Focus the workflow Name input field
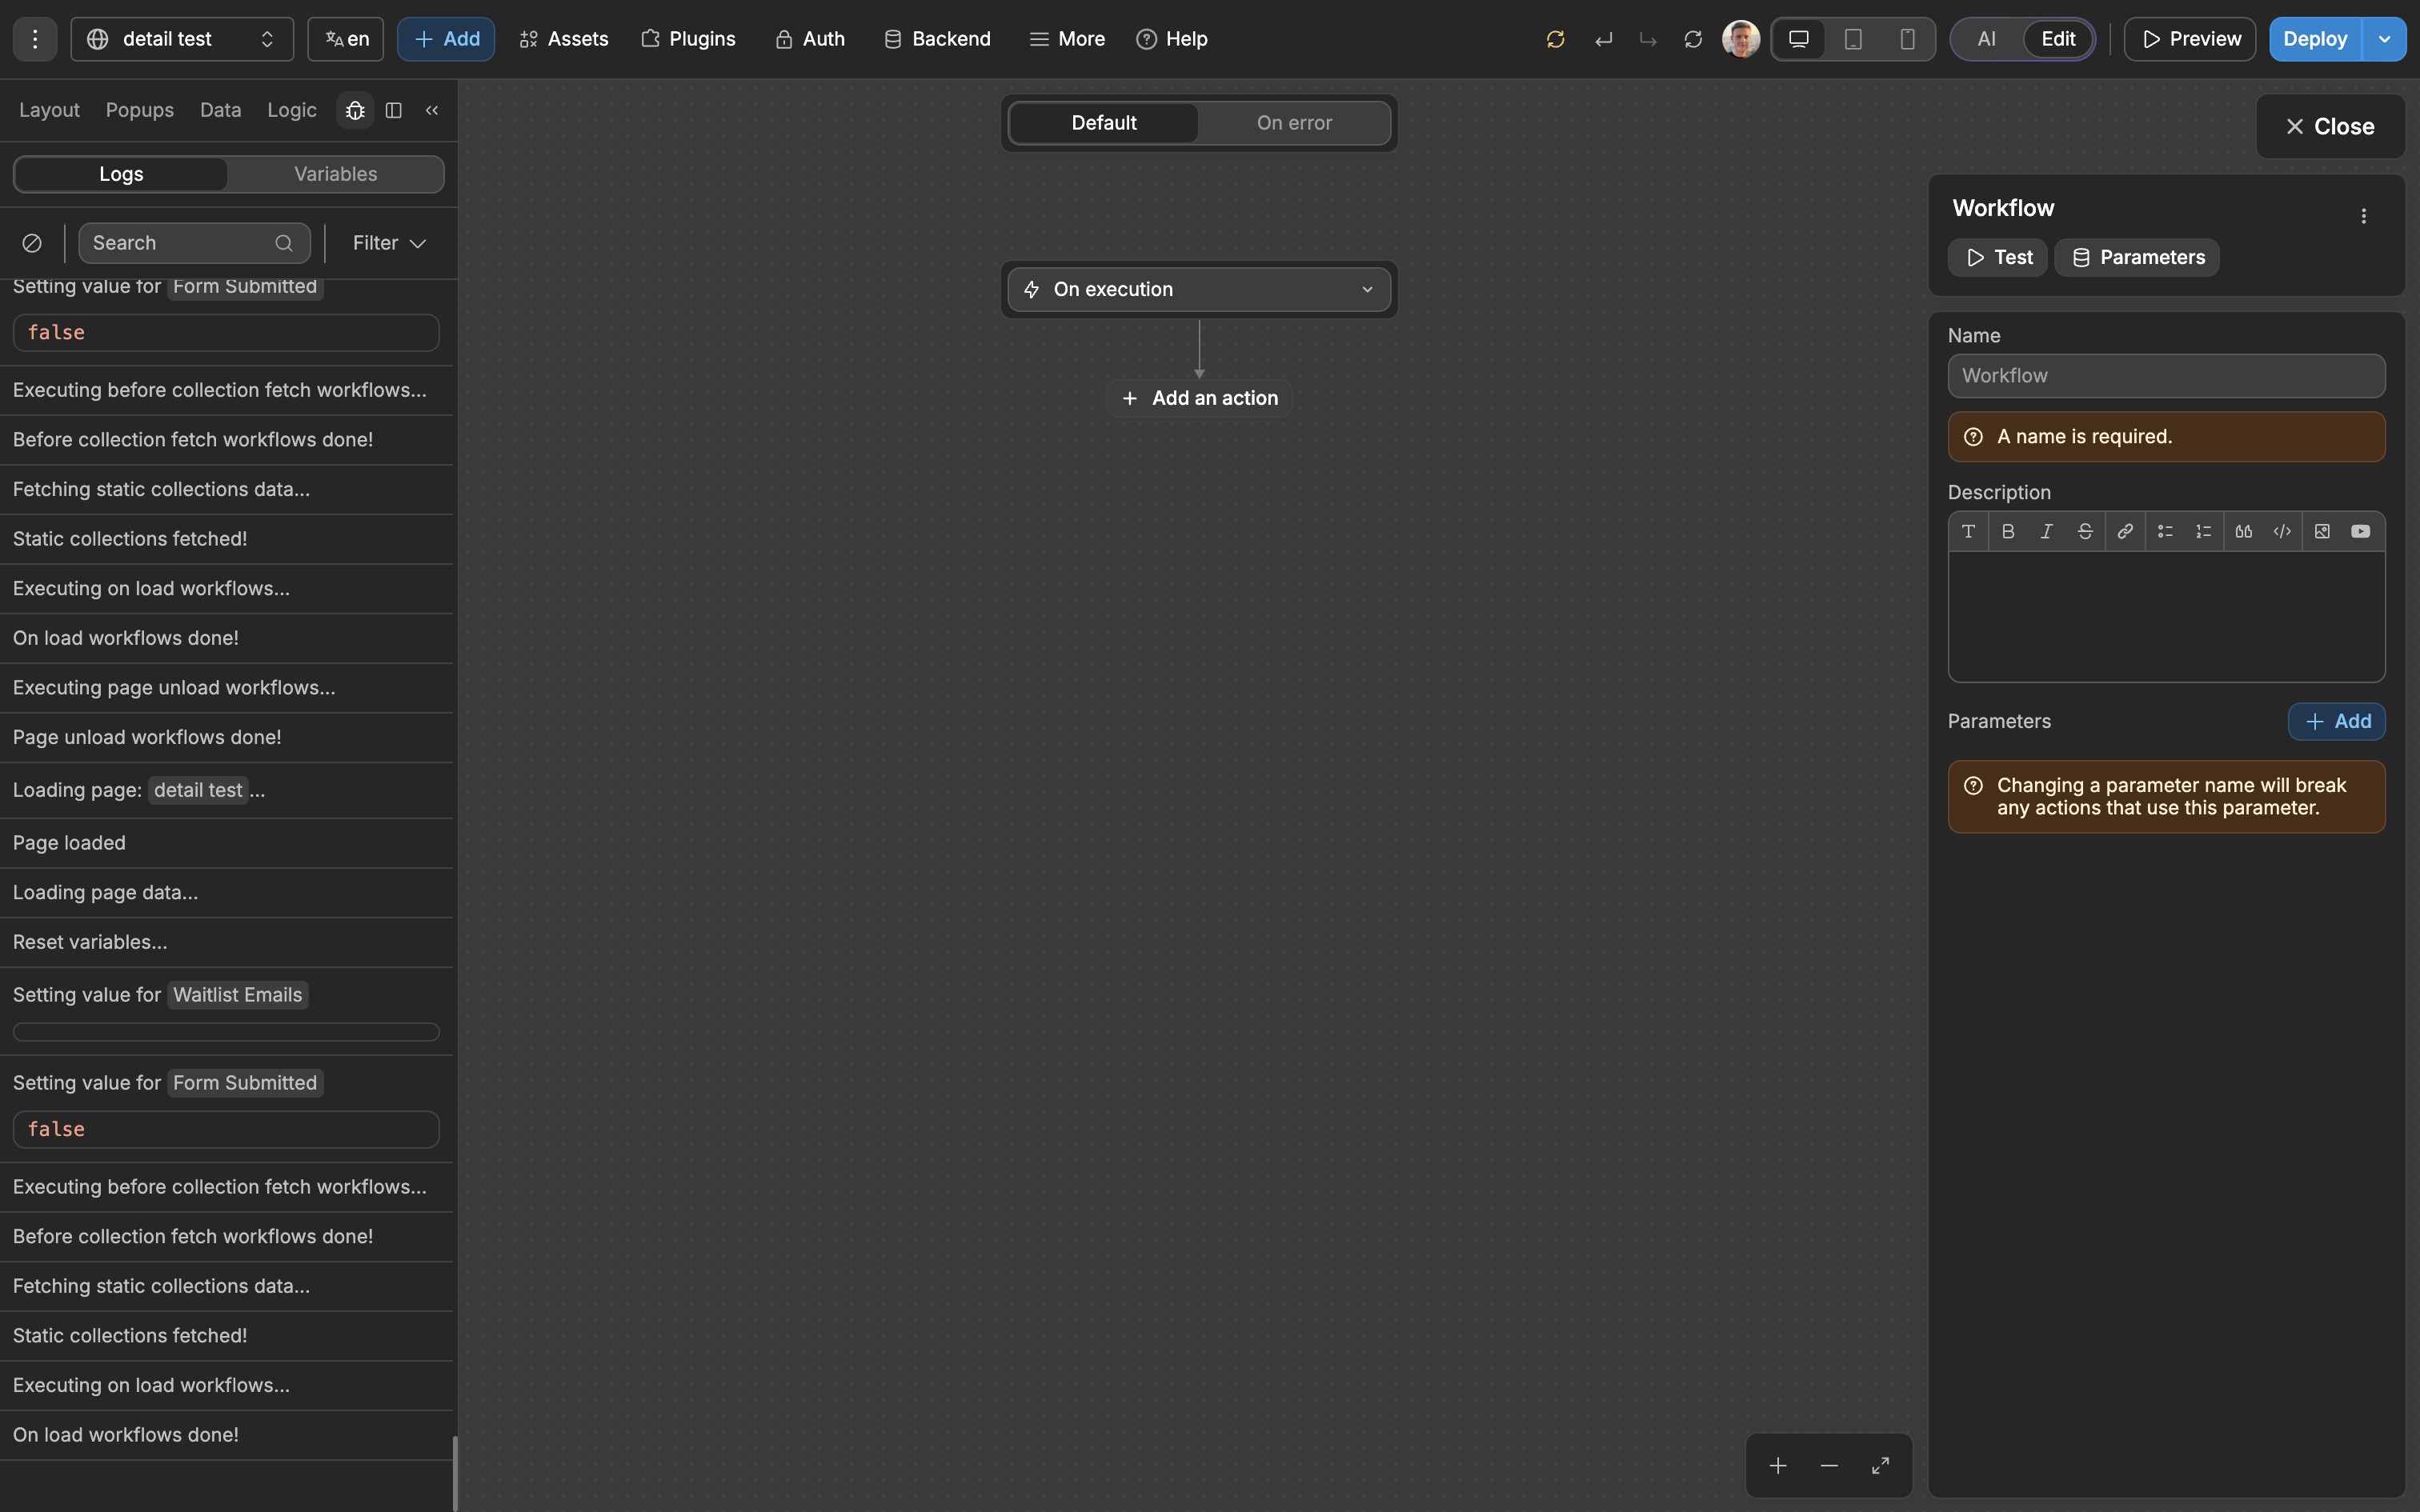Viewport: 2420px width, 1512px height. coord(2166,376)
